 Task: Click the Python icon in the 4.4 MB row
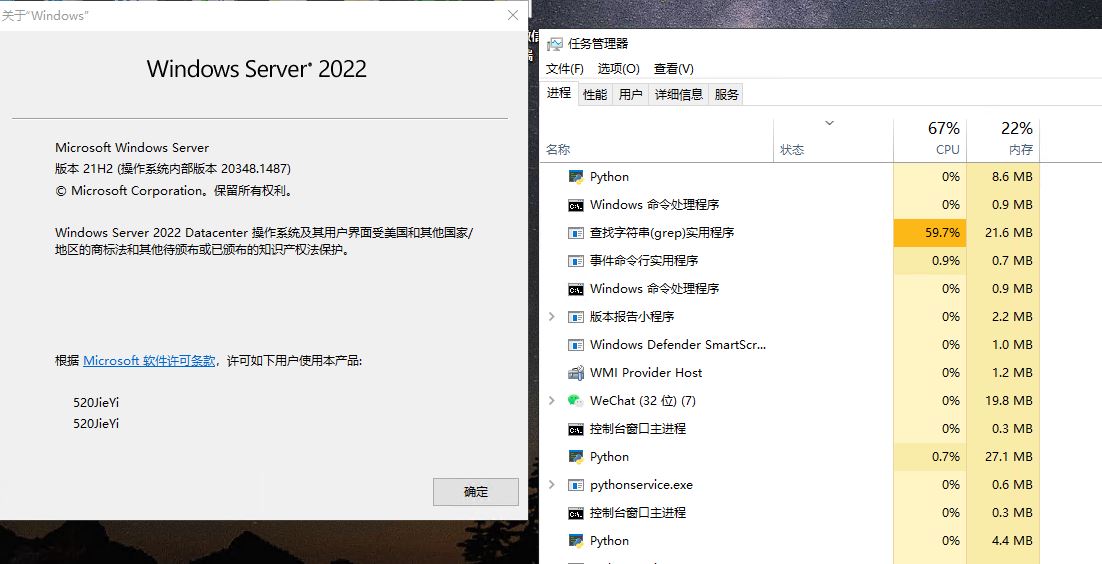coord(576,541)
